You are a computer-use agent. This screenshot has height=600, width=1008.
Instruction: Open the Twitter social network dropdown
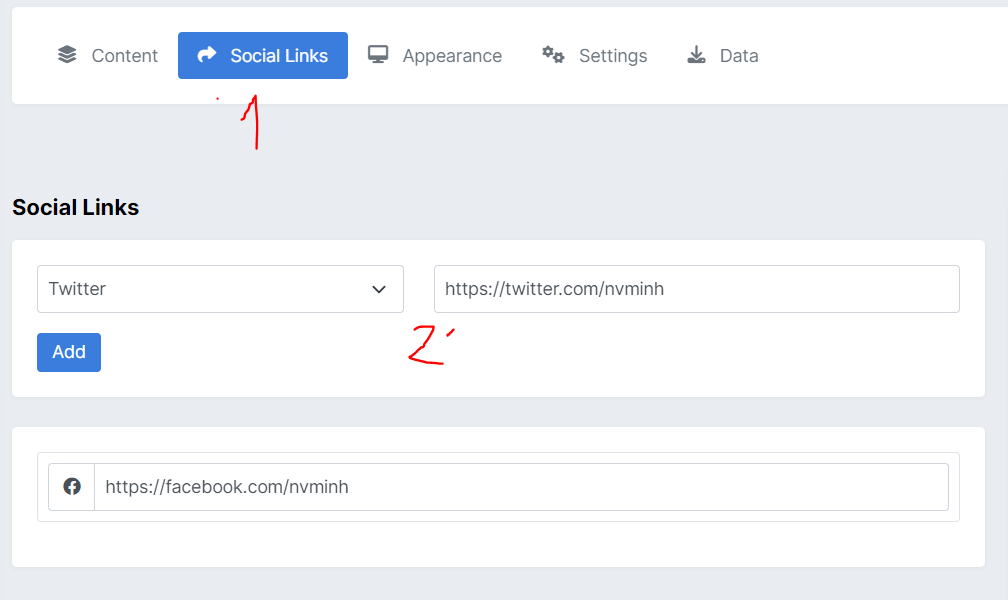(x=200, y=289)
